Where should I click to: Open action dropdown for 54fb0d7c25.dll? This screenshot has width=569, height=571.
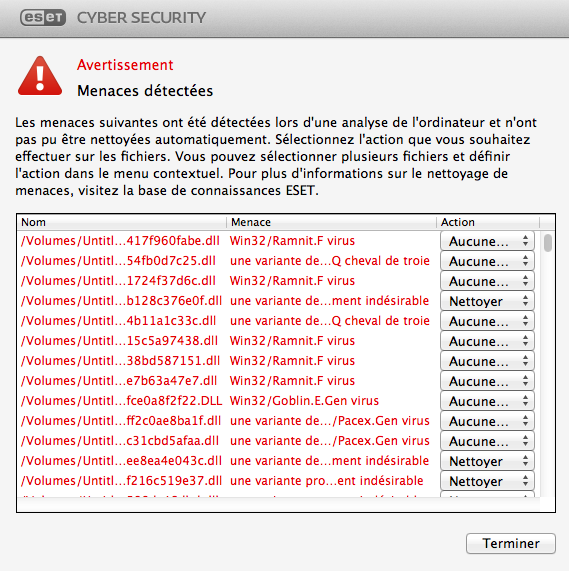point(487,261)
